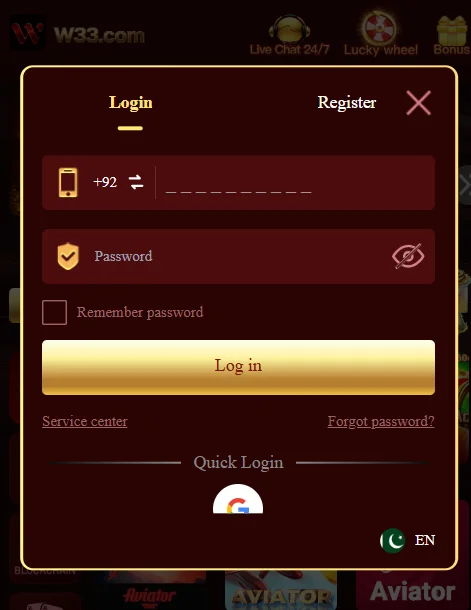Toggle password visibility eye icon
The height and width of the screenshot is (610, 471).
pyautogui.click(x=408, y=256)
